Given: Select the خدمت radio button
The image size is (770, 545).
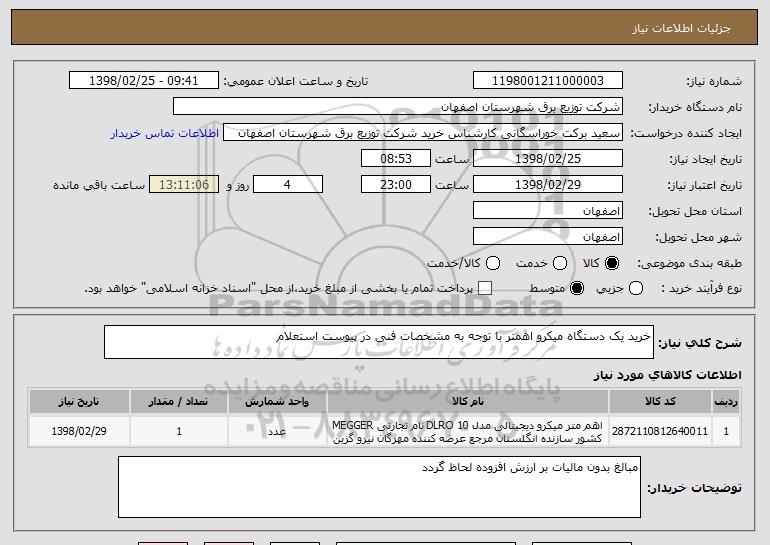Looking at the screenshot, I should (560, 263).
